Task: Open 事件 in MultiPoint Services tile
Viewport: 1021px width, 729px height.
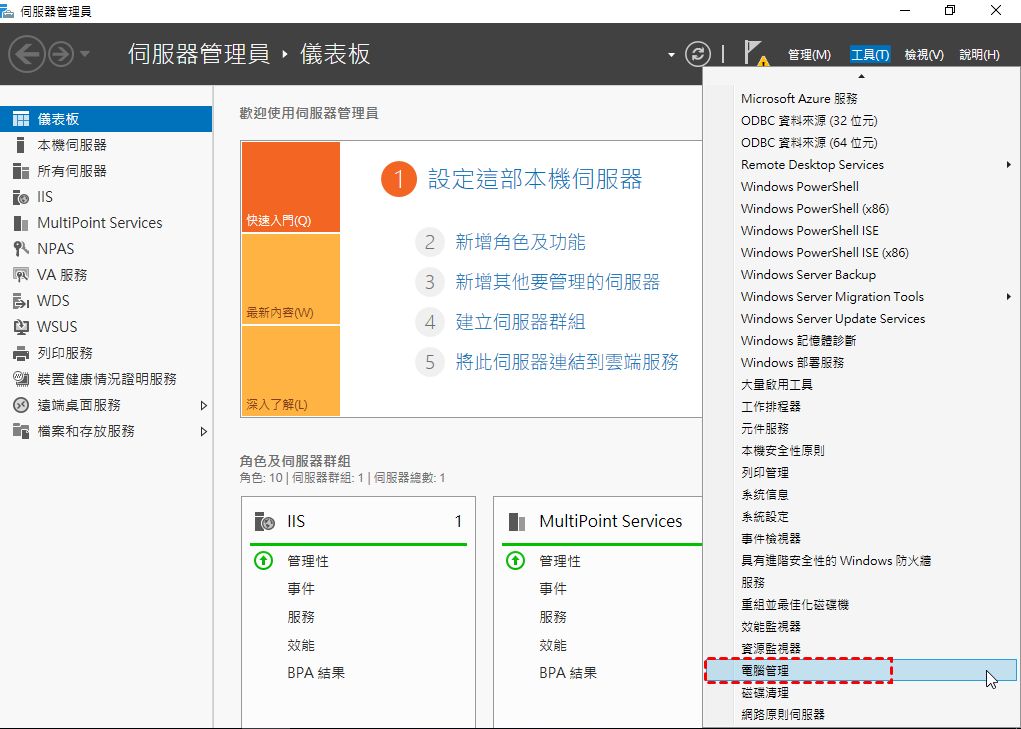Action: 553,589
